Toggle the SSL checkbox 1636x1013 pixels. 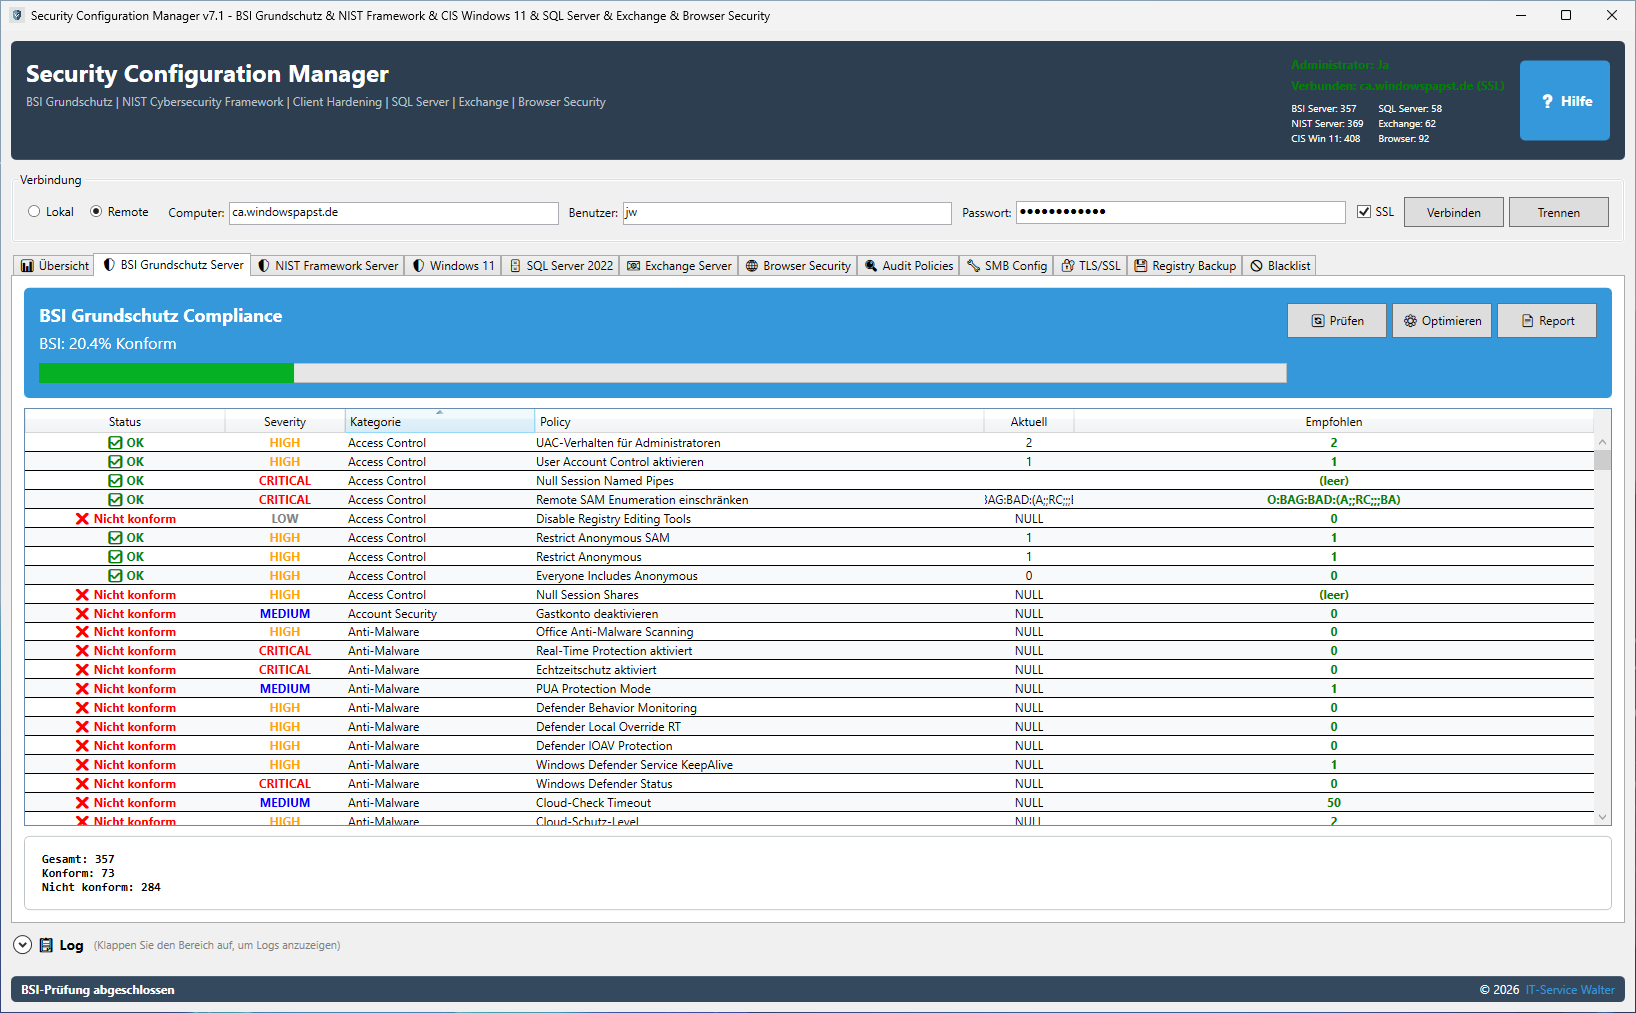coord(1363,212)
